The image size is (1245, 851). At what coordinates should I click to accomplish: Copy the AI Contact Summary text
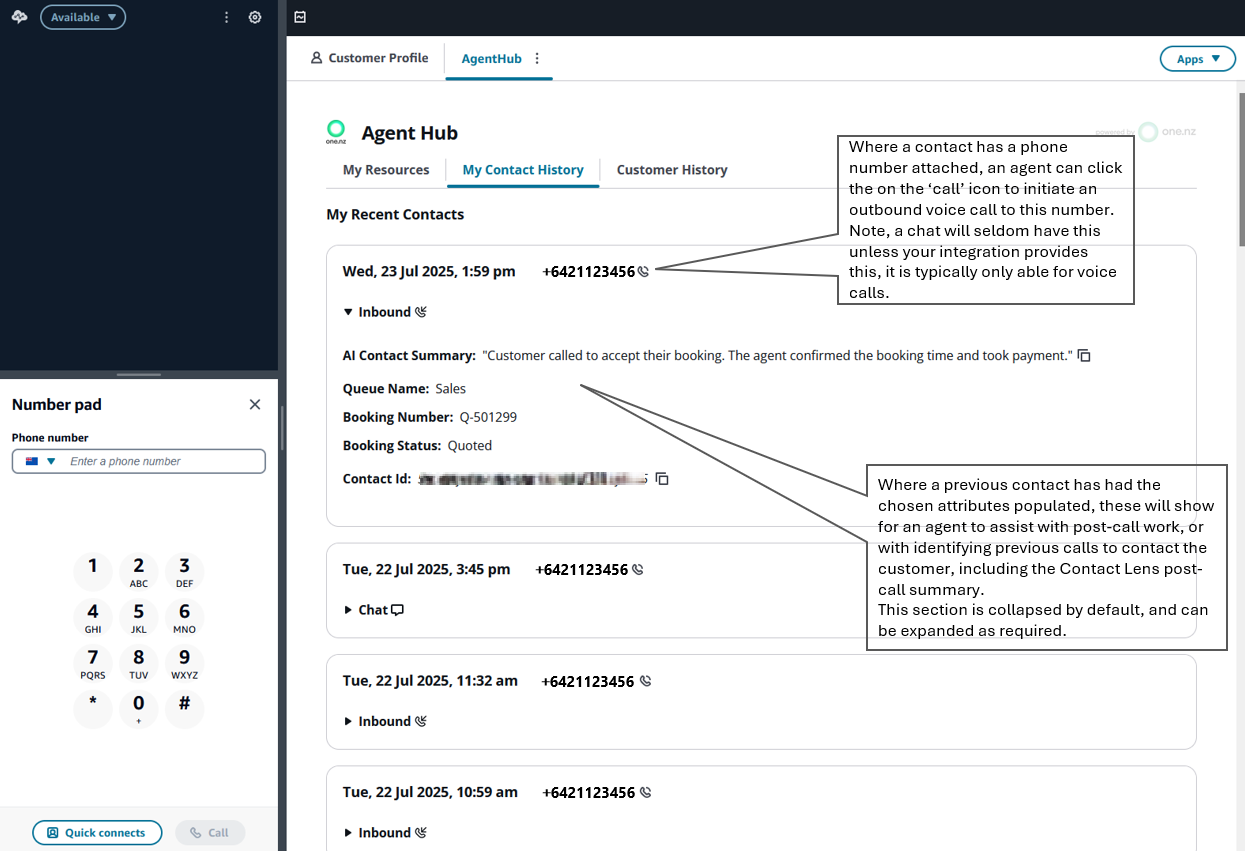click(1084, 356)
